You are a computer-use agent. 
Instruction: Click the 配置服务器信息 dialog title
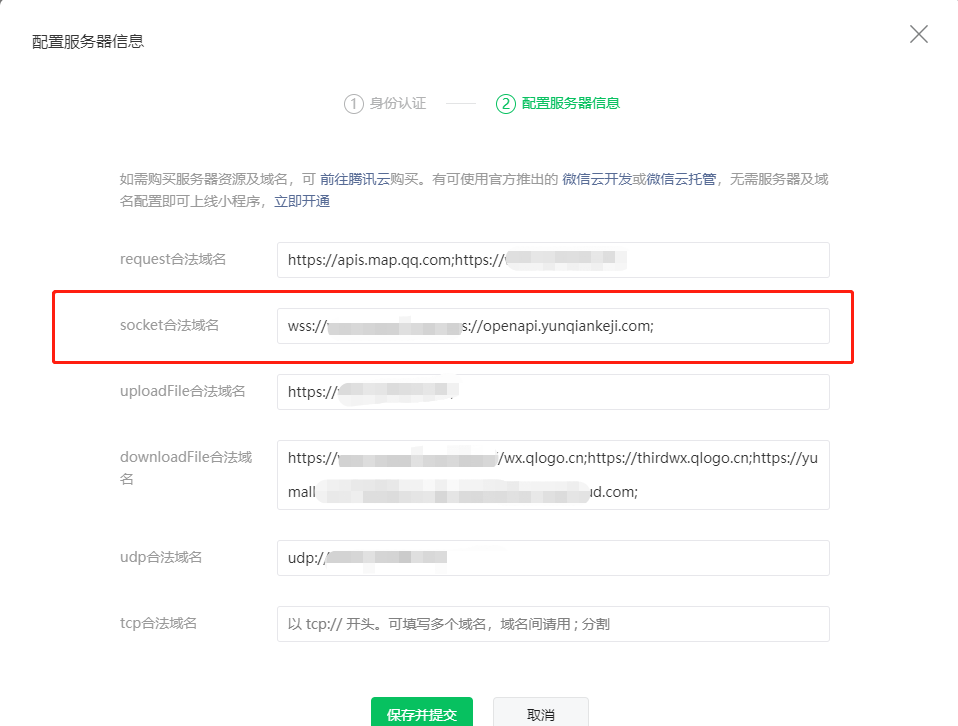(x=87, y=42)
